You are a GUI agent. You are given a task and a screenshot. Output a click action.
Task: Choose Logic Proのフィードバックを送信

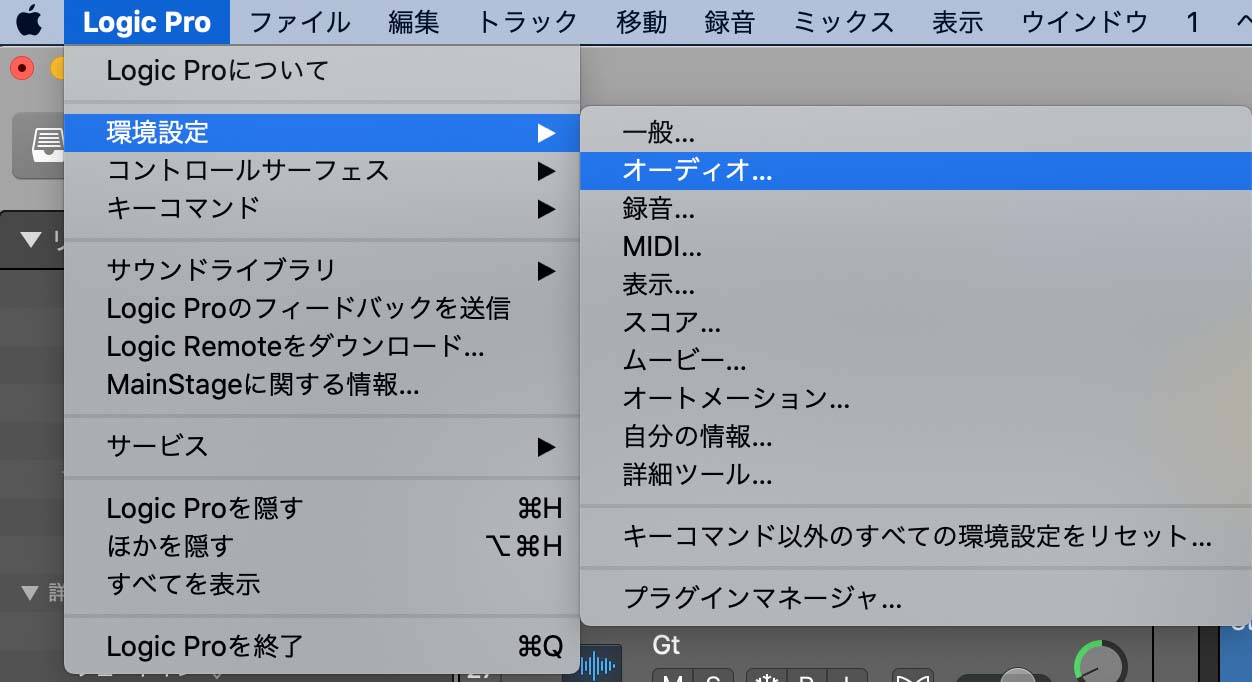322,308
